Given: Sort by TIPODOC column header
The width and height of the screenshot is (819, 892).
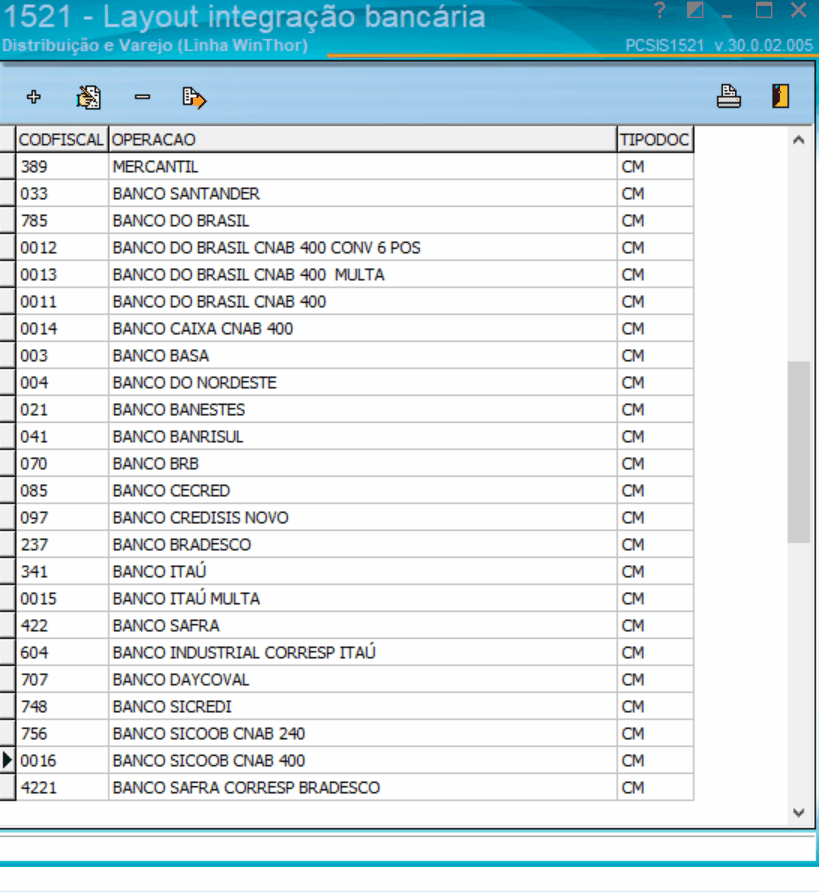Looking at the screenshot, I should point(655,139).
